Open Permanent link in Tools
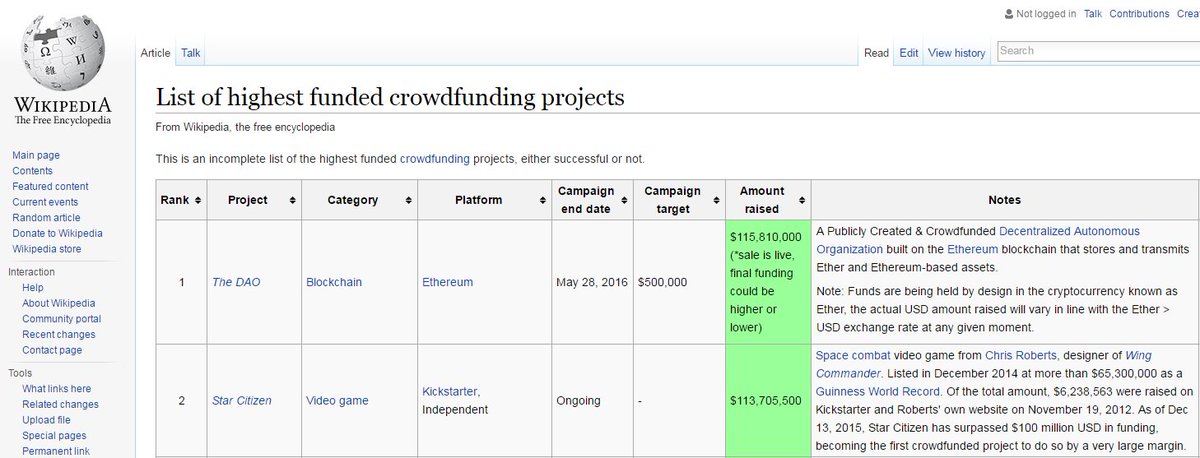 point(56,452)
